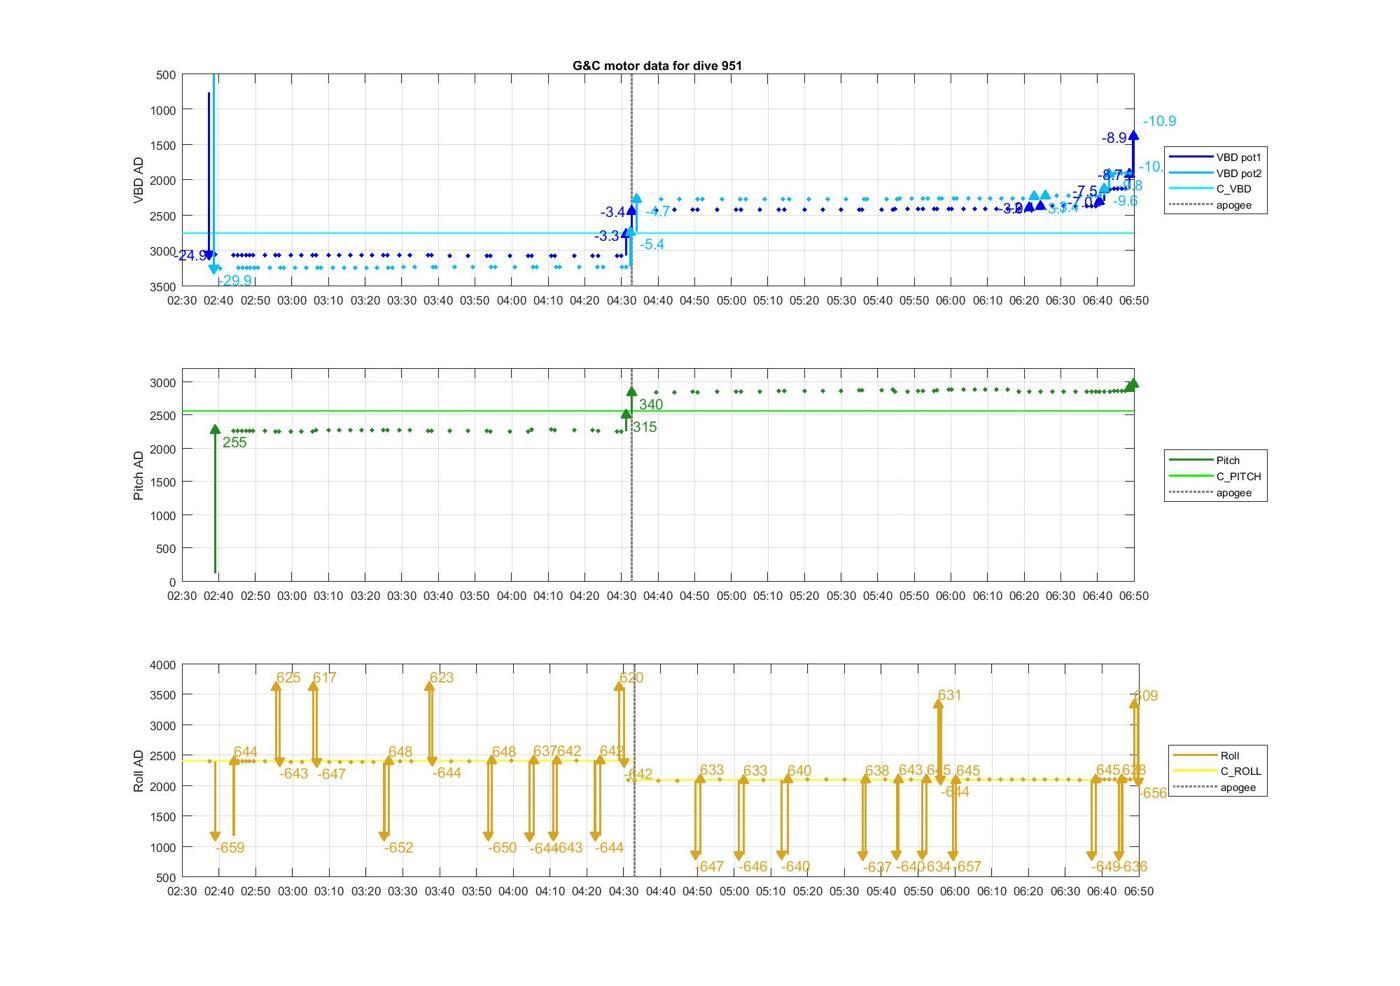The width and height of the screenshot is (1400, 986).
Task: Click the "638" roll data label
Action: [x=877, y=771]
